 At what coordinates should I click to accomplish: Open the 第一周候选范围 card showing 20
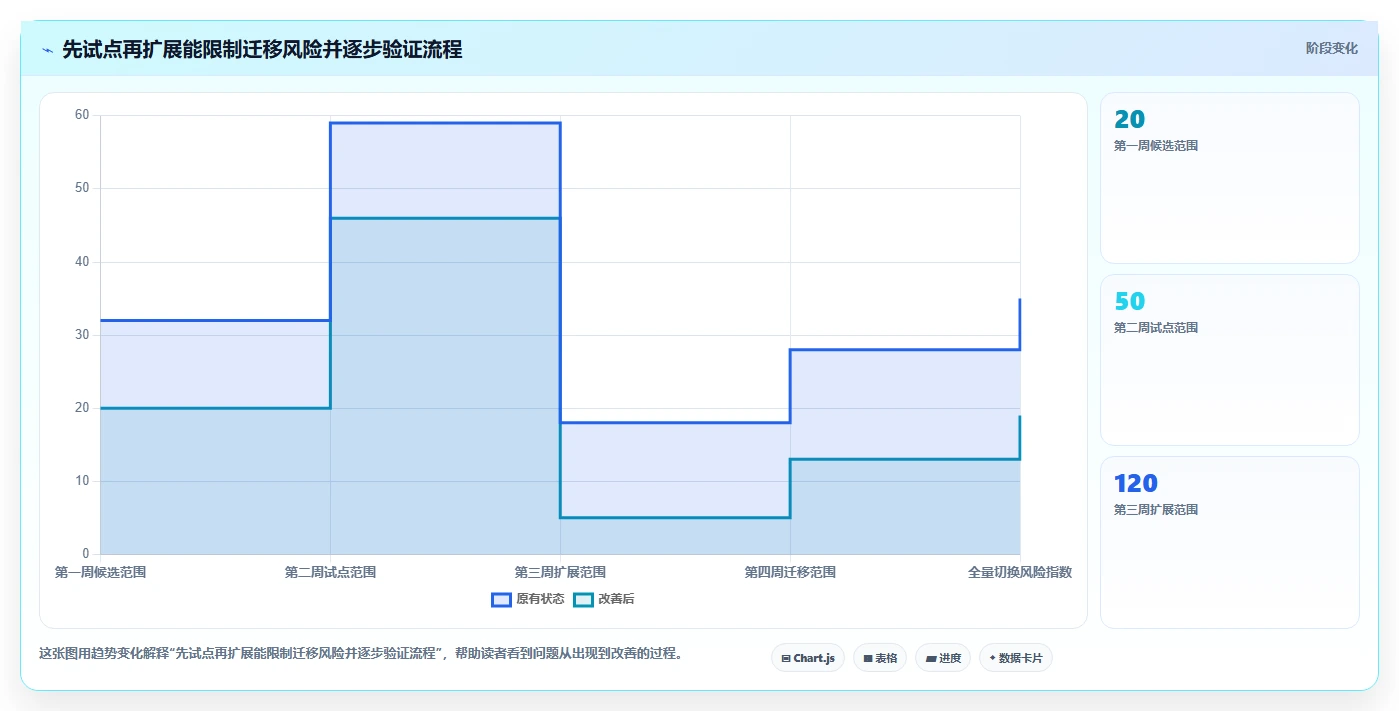coord(1230,178)
